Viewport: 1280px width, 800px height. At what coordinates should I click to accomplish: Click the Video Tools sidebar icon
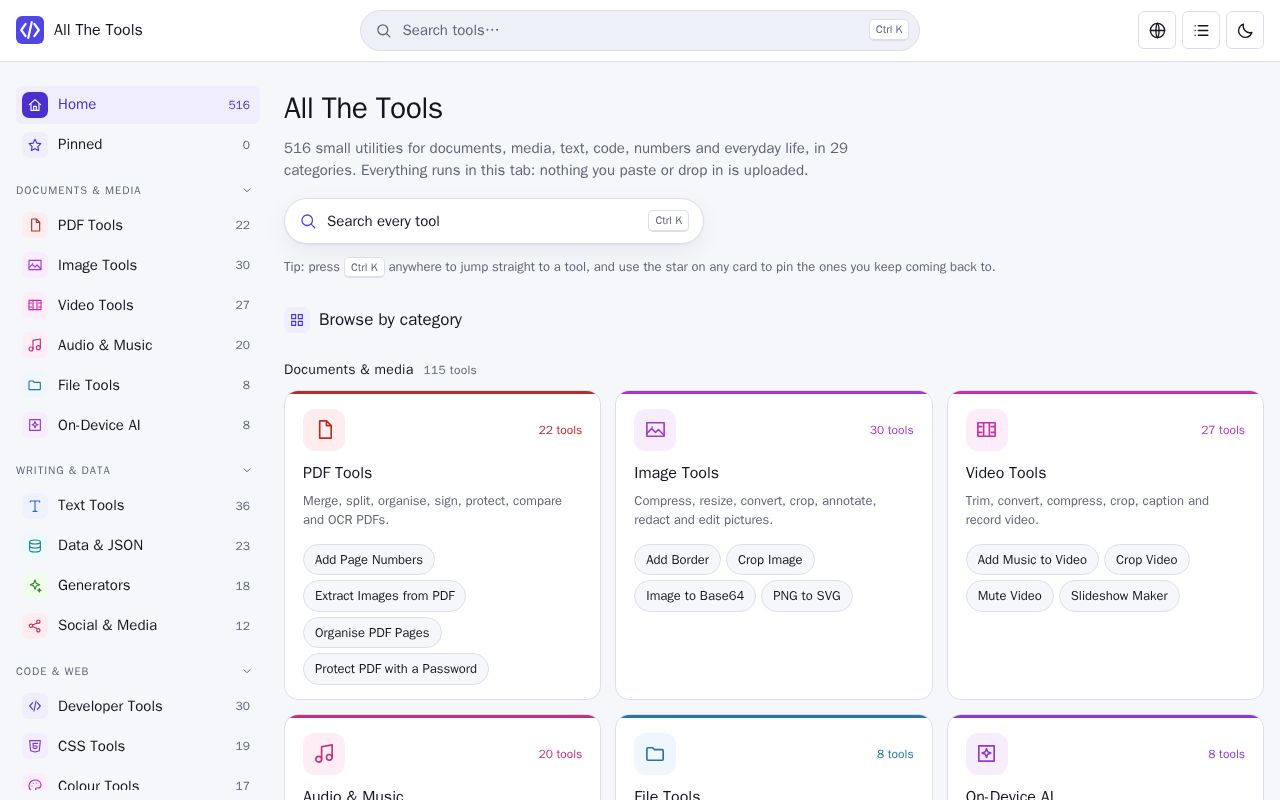(x=35, y=305)
